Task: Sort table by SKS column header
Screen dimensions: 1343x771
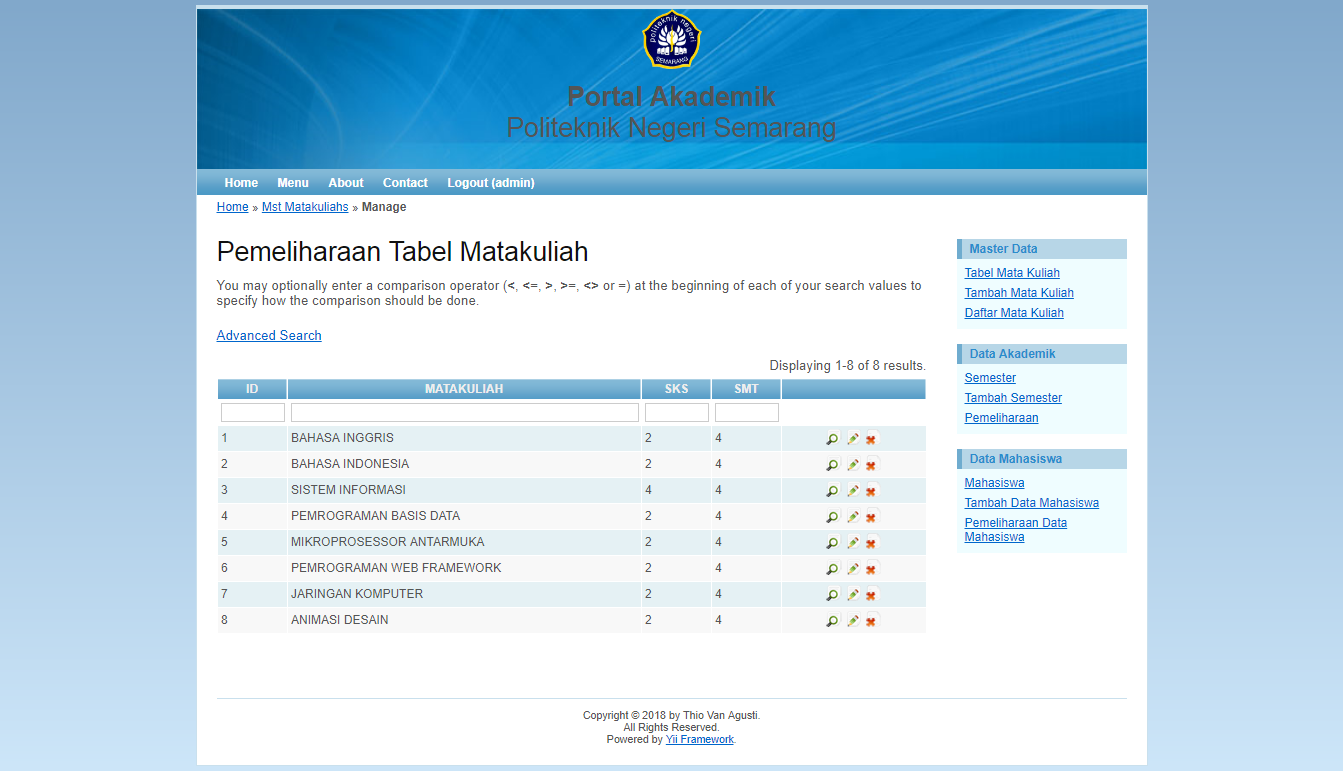Action: tap(677, 389)
